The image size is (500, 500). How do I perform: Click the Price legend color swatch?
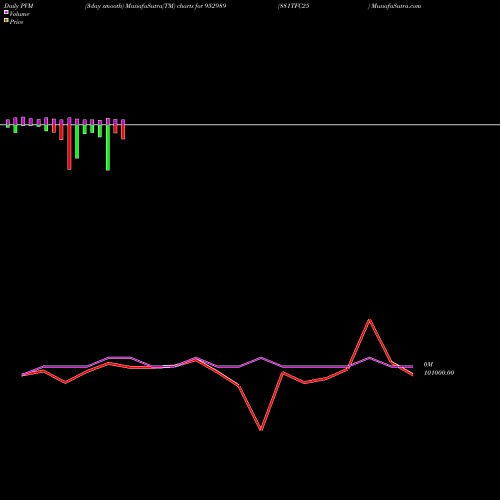[6, 21]
